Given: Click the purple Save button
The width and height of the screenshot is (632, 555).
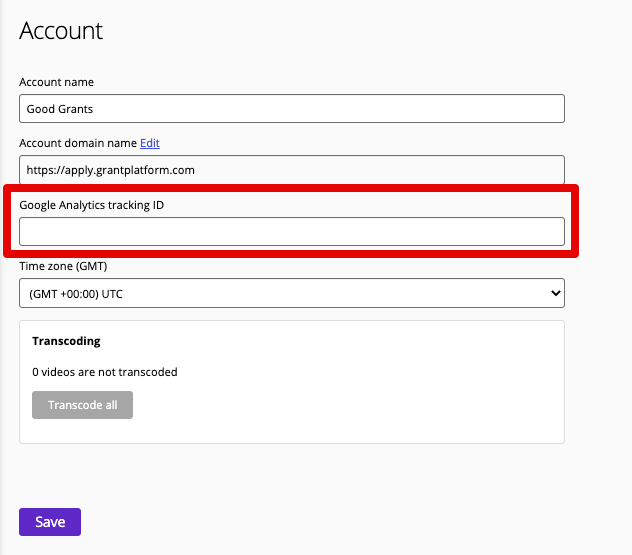Looking at the screenshot, I should [x=50, y=522].
